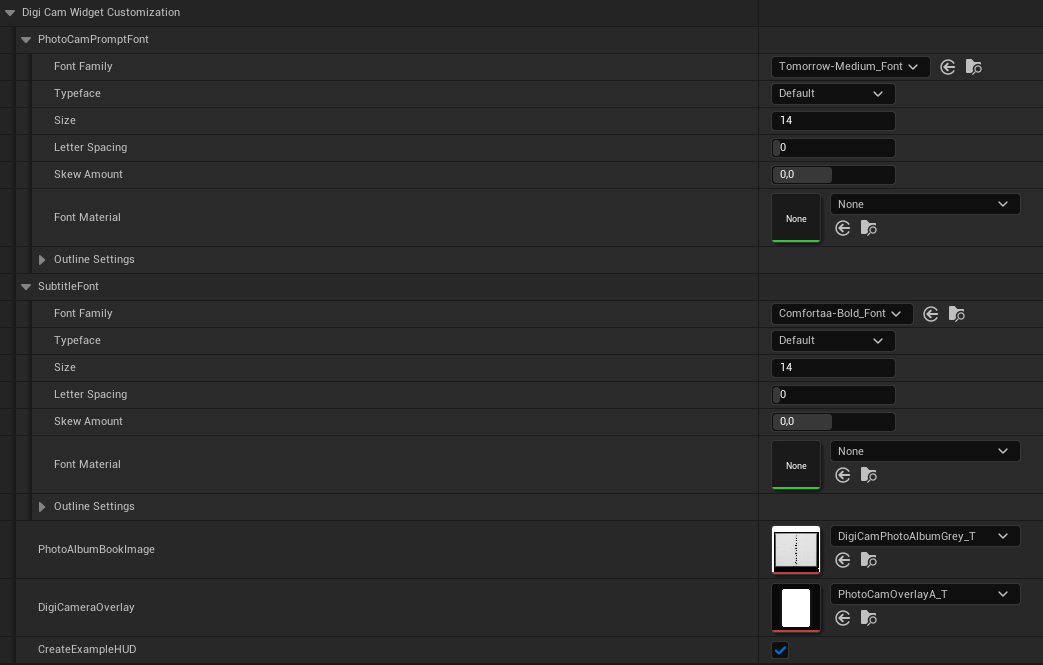The width and height of the screenshot is (1043, 665).
Task: Click the SubtitleFont Letter Spacing field
Action: [832, 395]
